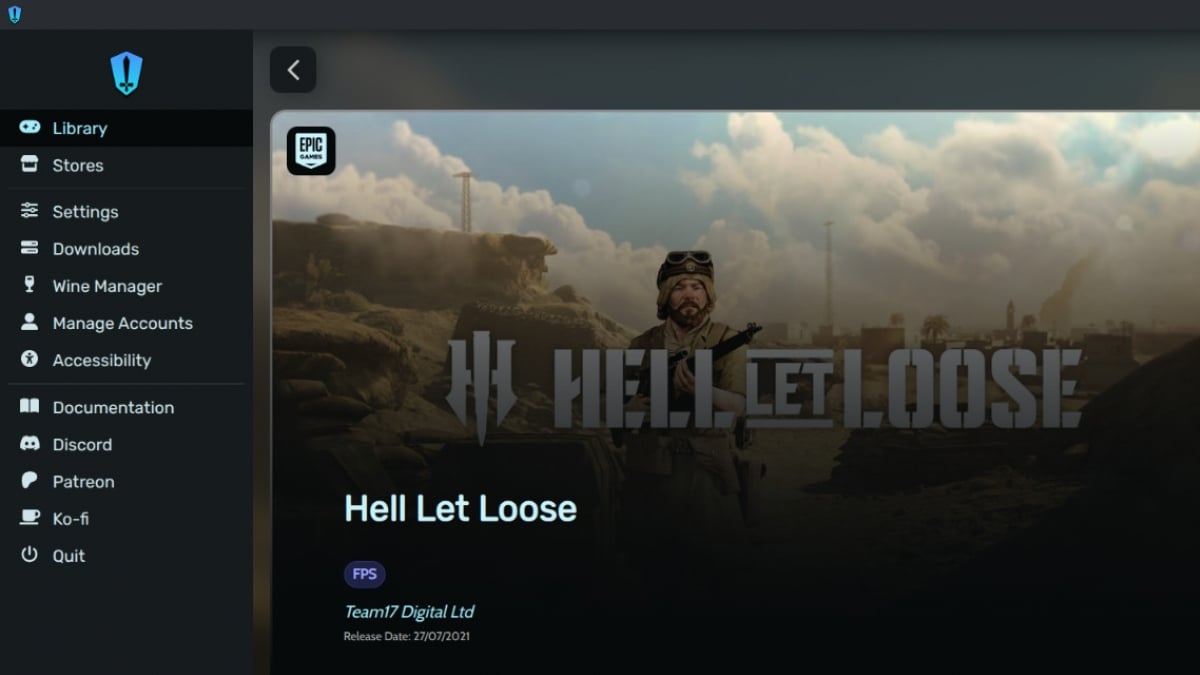
Task: Click the Library gamepad icon
Action: (x=30, y=127)
